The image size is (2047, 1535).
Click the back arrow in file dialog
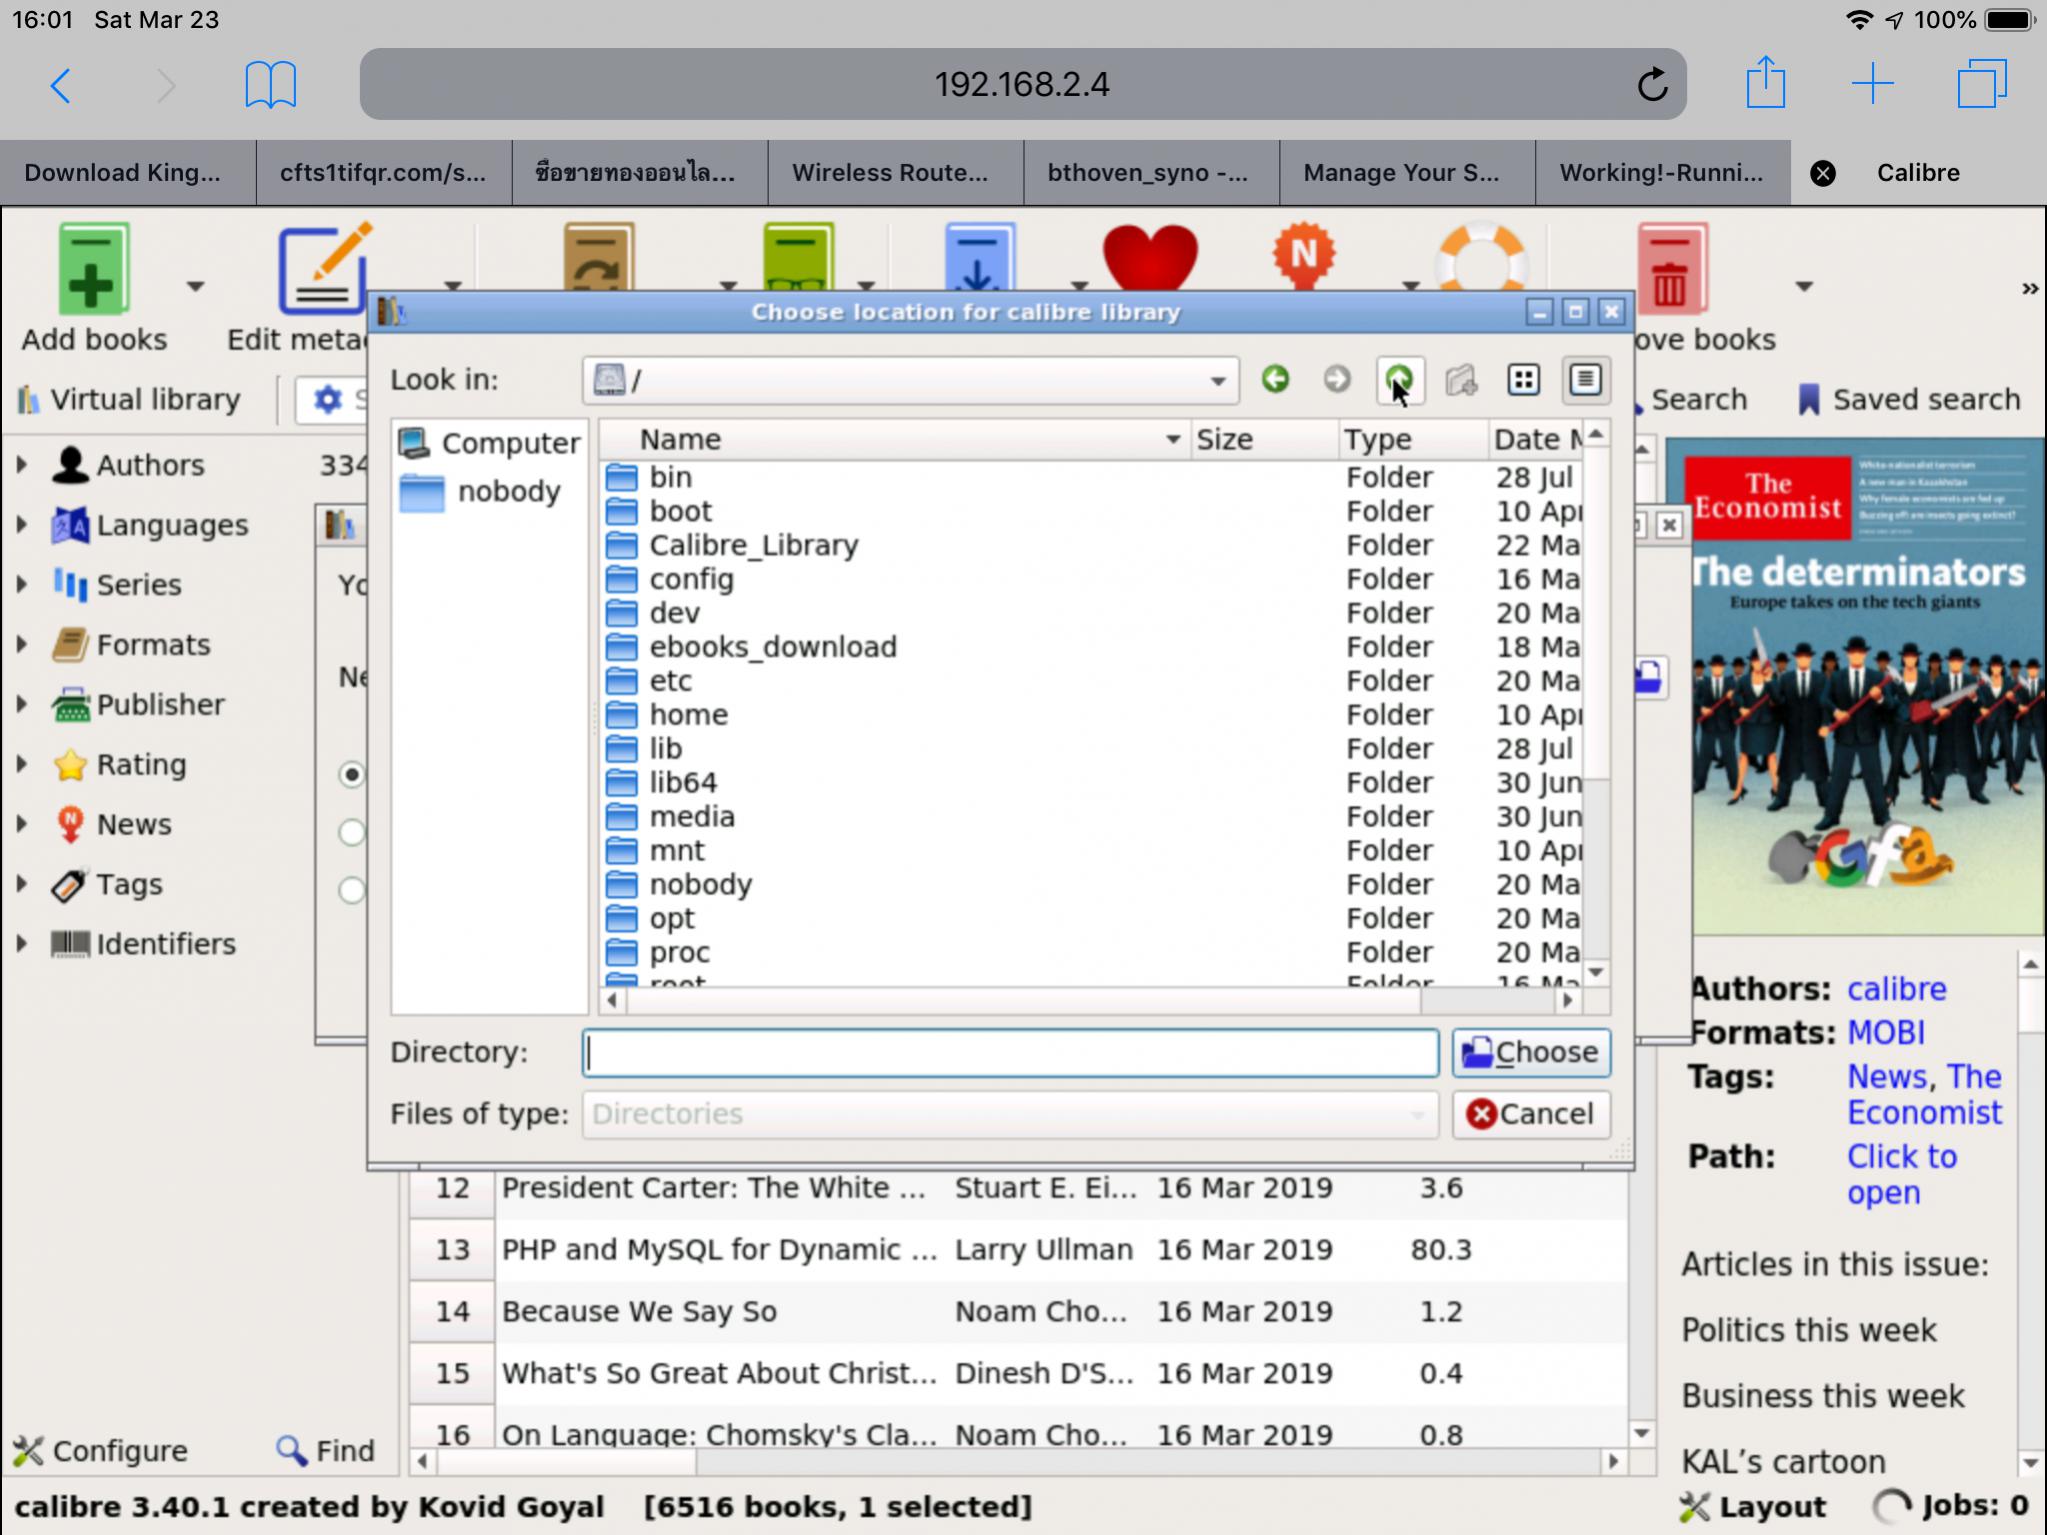1275,380
